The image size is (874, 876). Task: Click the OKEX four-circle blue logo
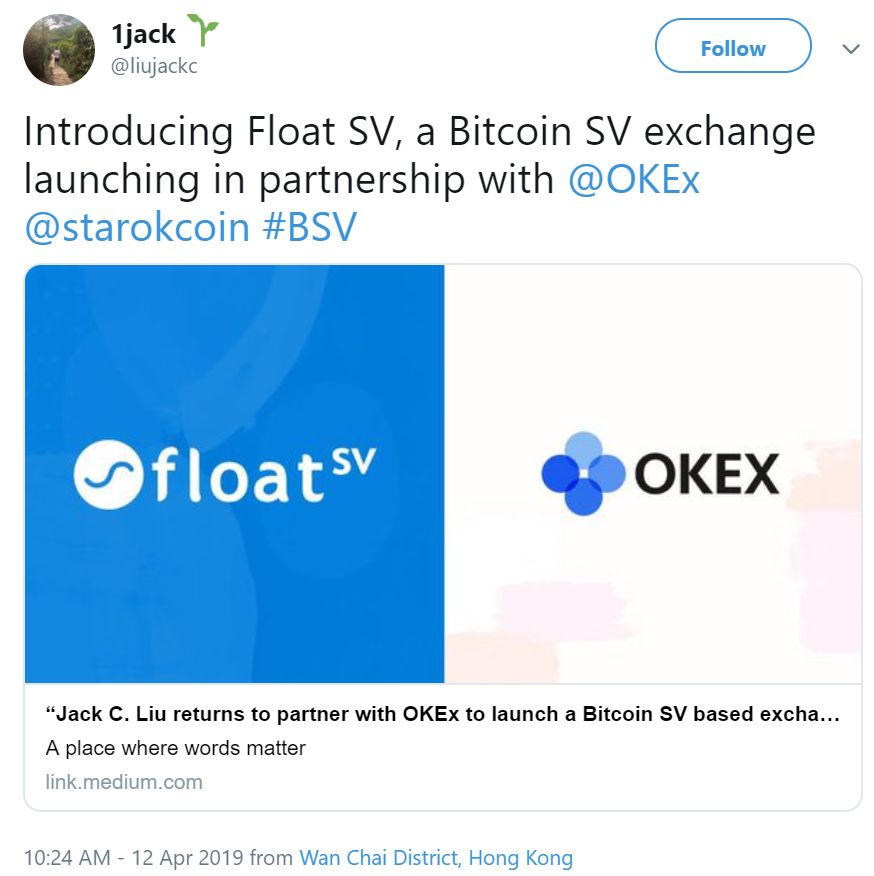pyautogui.click(x=583, y=474)
